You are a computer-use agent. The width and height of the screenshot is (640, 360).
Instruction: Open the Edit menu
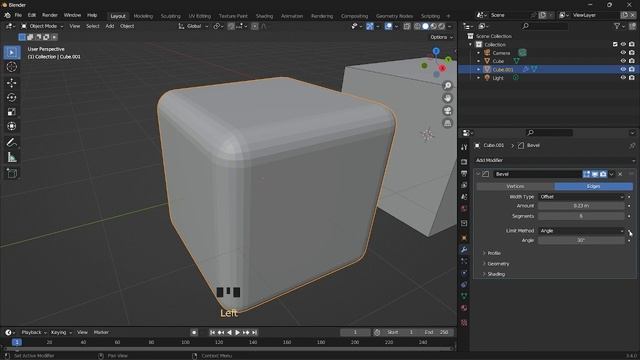32,15
